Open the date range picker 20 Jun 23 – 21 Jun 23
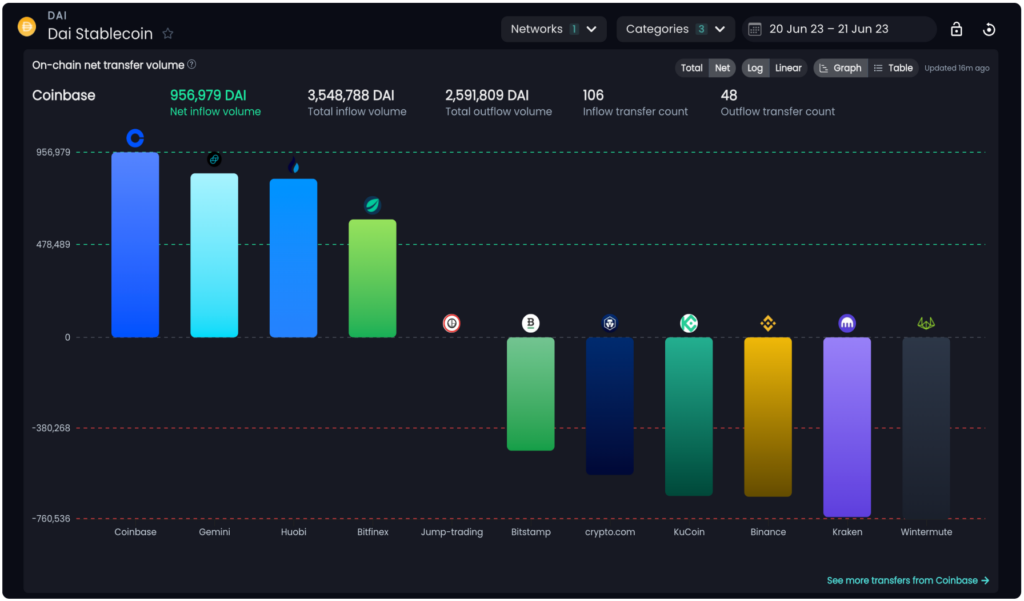This screenshot has width=1024, height=601. coord(839,29)
